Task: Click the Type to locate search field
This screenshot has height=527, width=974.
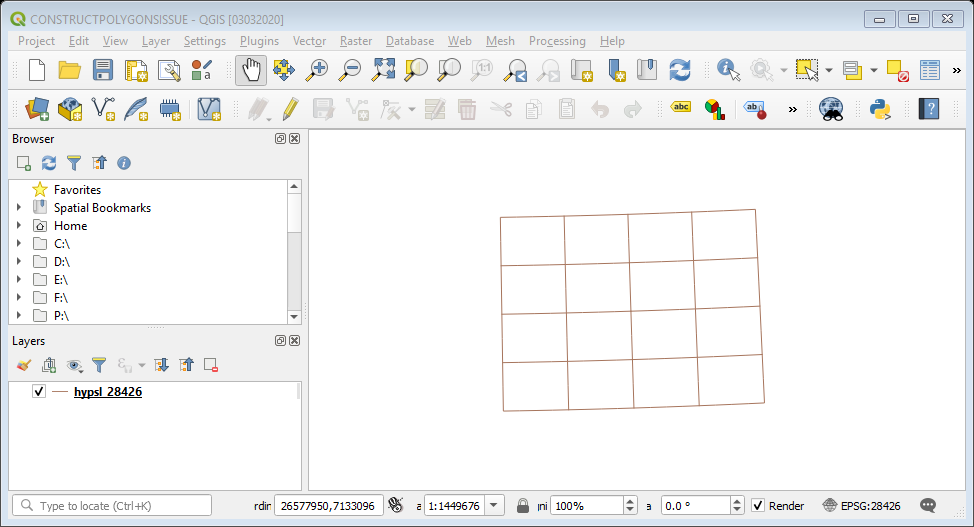Action: [112, 505]
